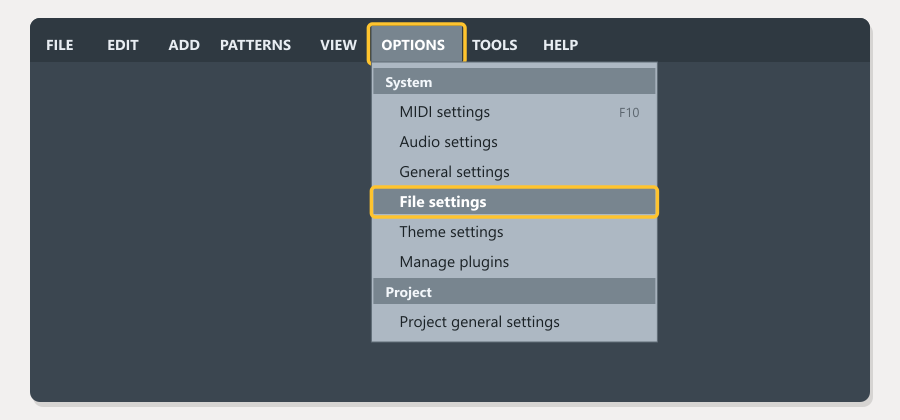Choose MIDI settings from the dropdown
This screenshot has height=420, width=900.
(514, 112)
